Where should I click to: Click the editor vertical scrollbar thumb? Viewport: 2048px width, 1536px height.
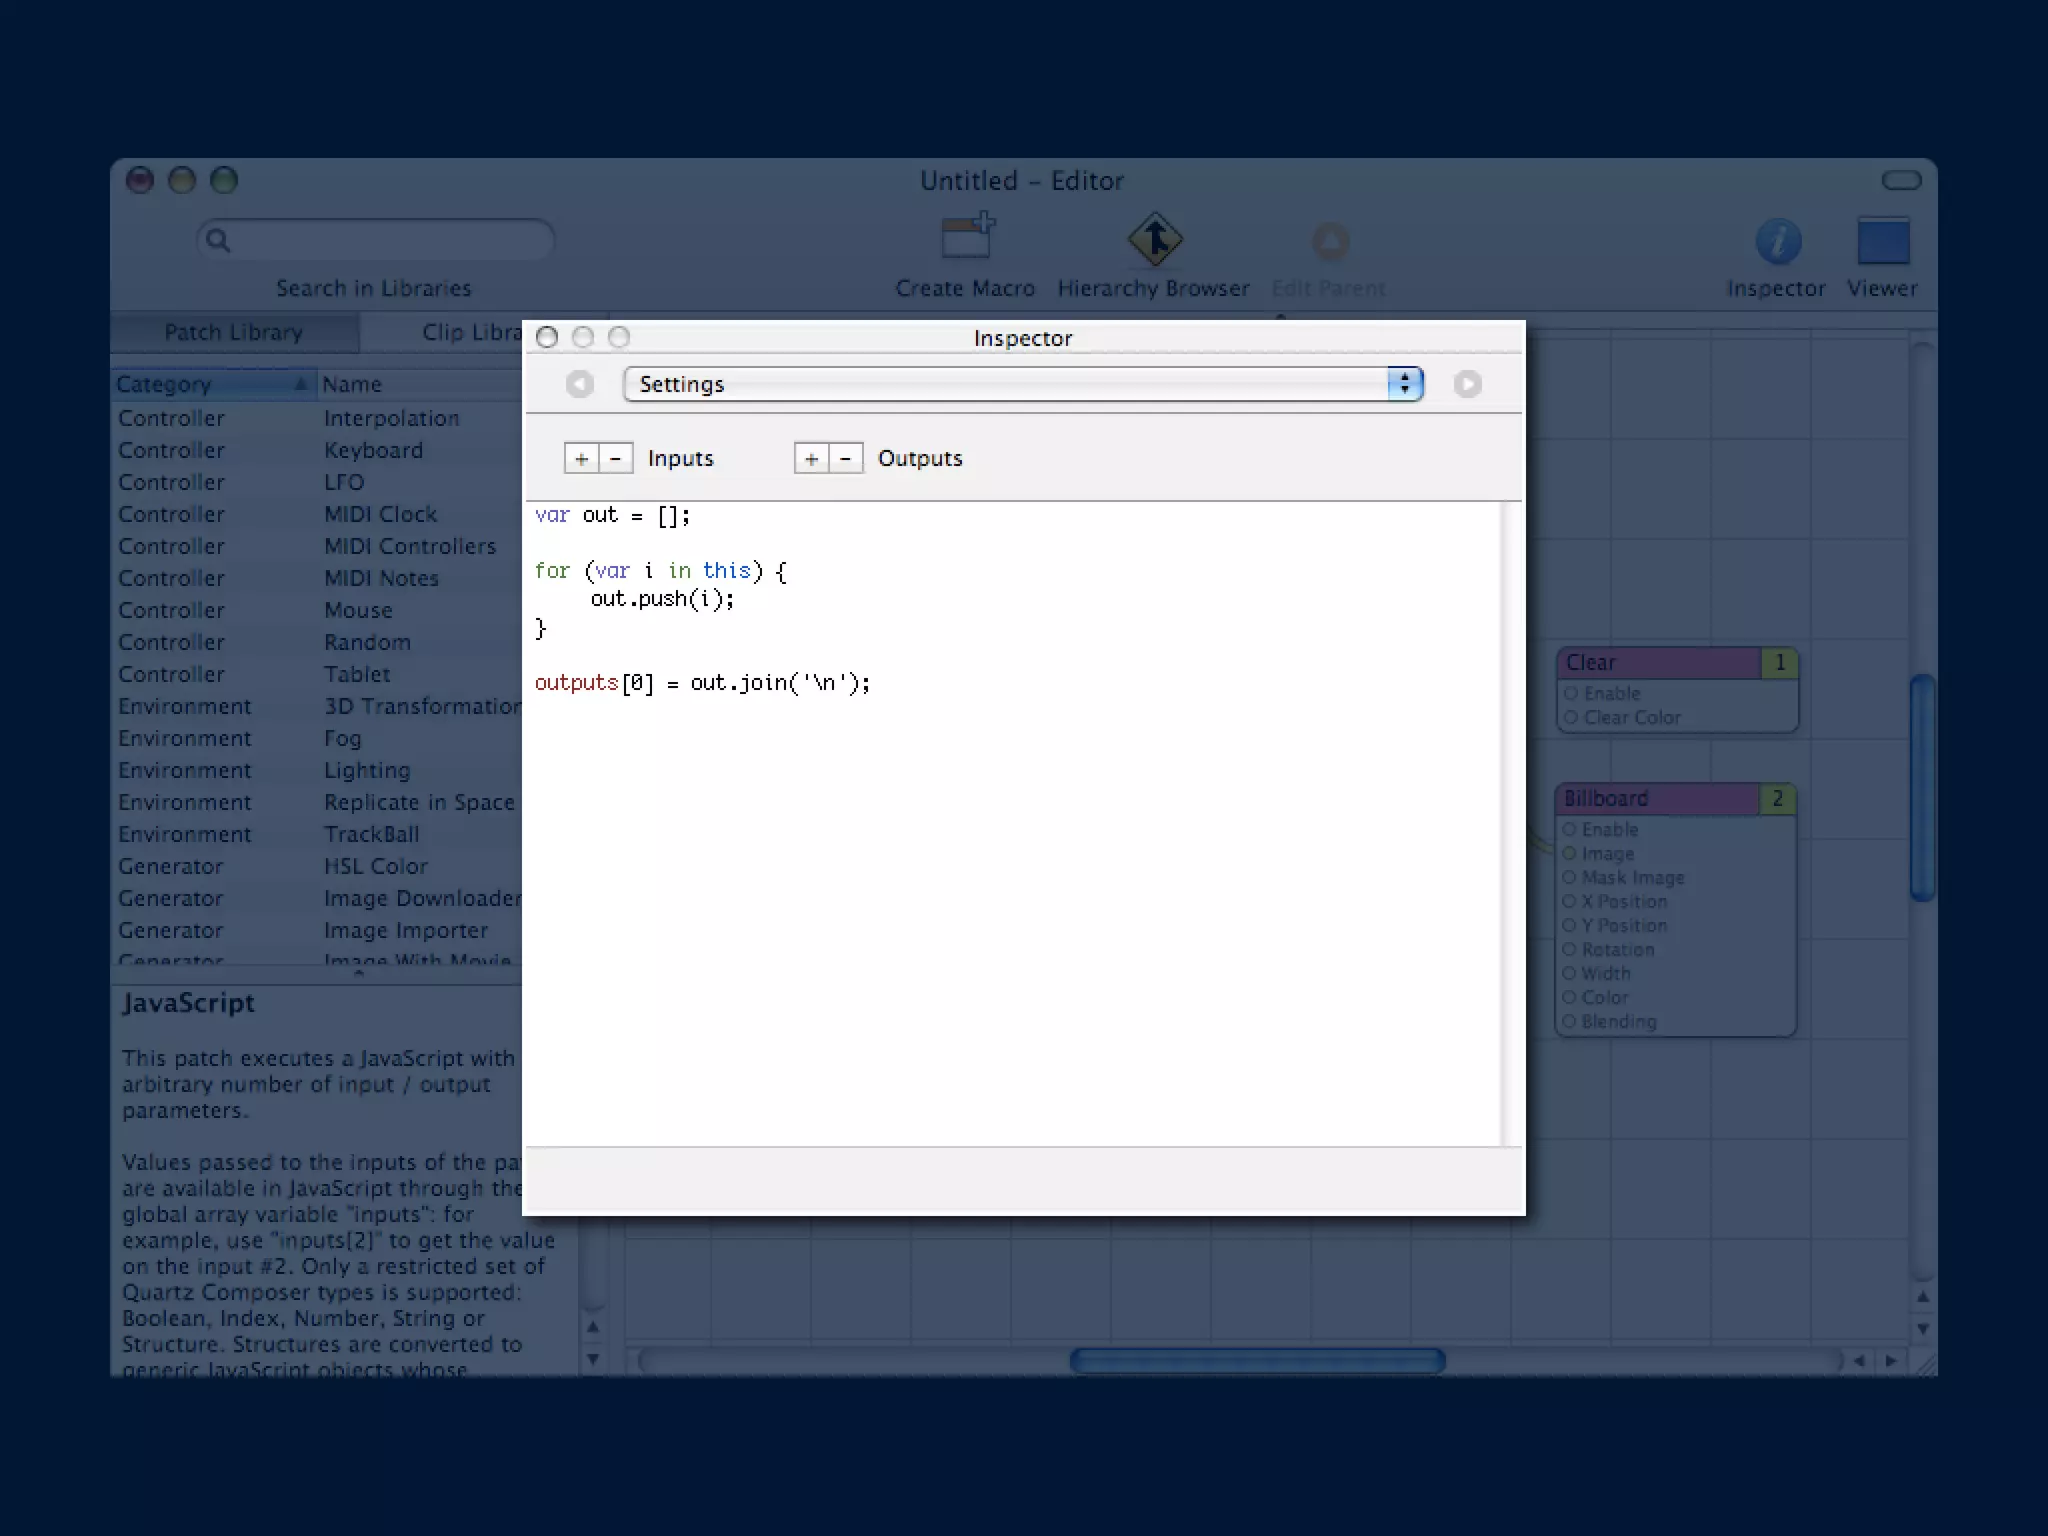point(1922,789)
